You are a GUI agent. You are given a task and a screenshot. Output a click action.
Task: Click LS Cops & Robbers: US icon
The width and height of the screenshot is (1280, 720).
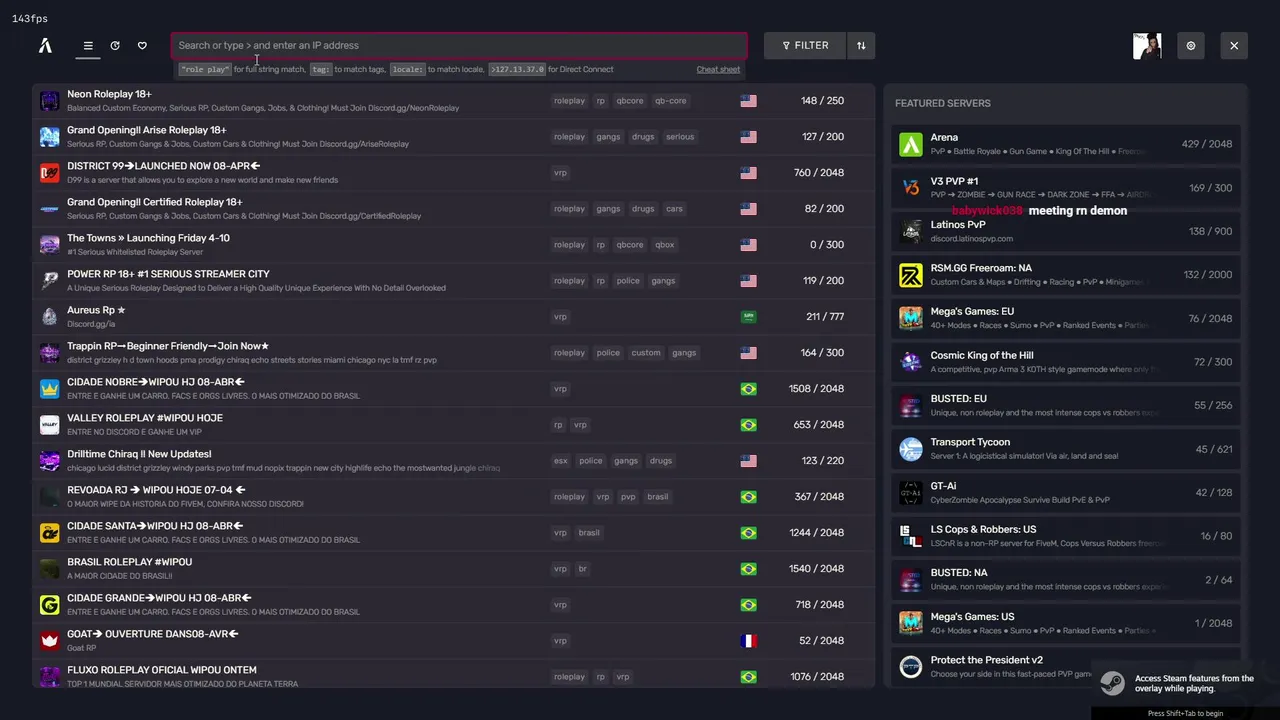pyautogui.click(x=911, y=536)
